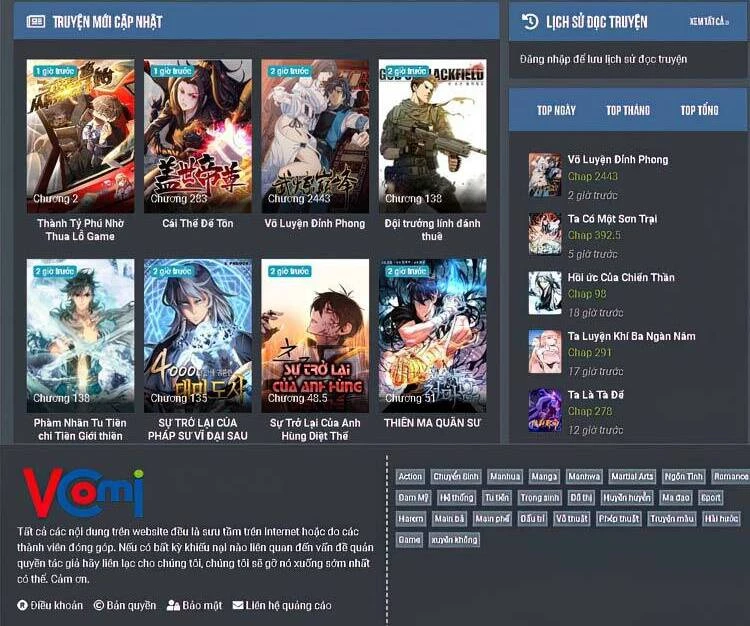The height and width of the screenshot is (626, 750).
Task: Click the VComi logo
Action: tap(83, 493)
